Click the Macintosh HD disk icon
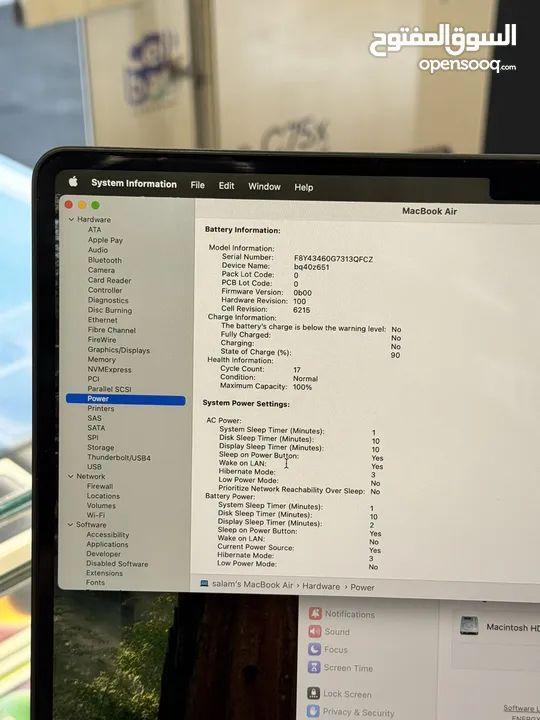The height and width of the screenshot is (720, 540). pos(469,626)
